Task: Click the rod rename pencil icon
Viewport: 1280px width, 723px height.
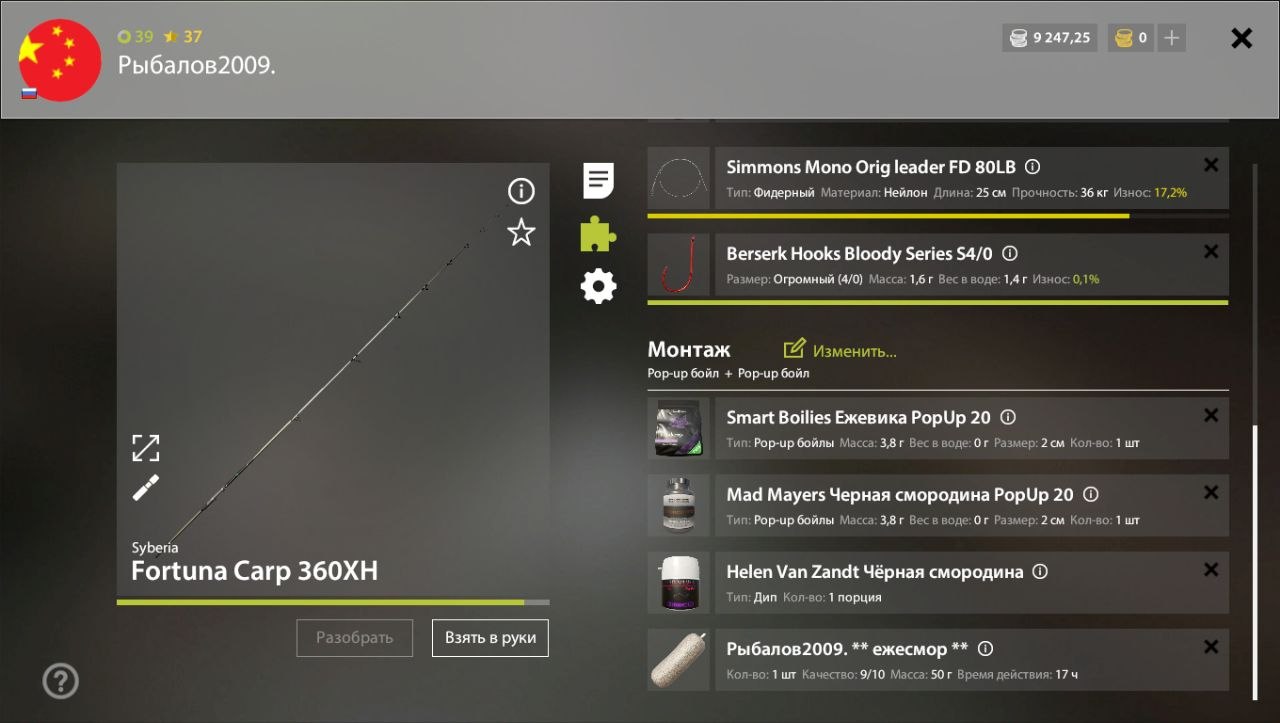Action: (146, 488)
